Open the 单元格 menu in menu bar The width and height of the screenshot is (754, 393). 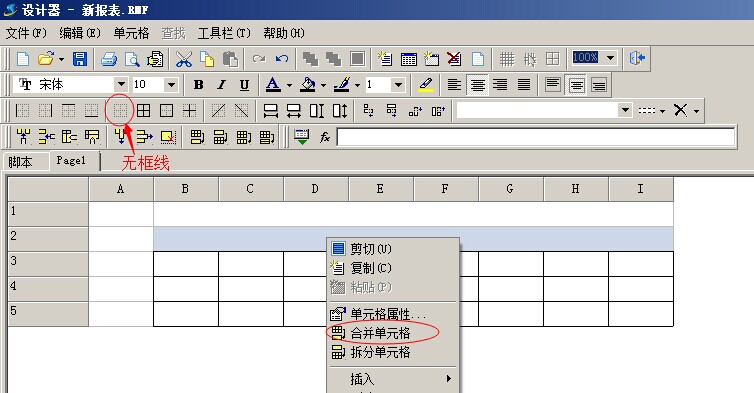131,33
